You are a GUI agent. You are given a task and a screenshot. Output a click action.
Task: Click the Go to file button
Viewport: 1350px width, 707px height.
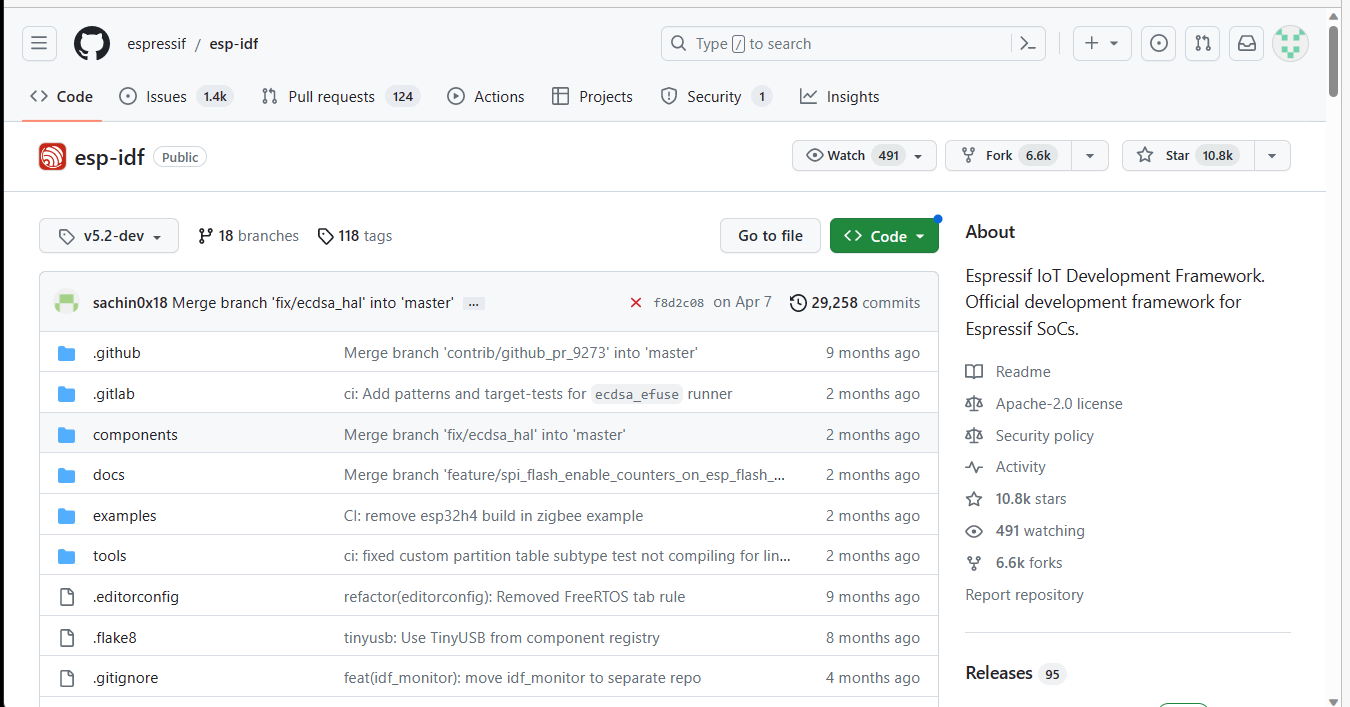tap(770, 236)
